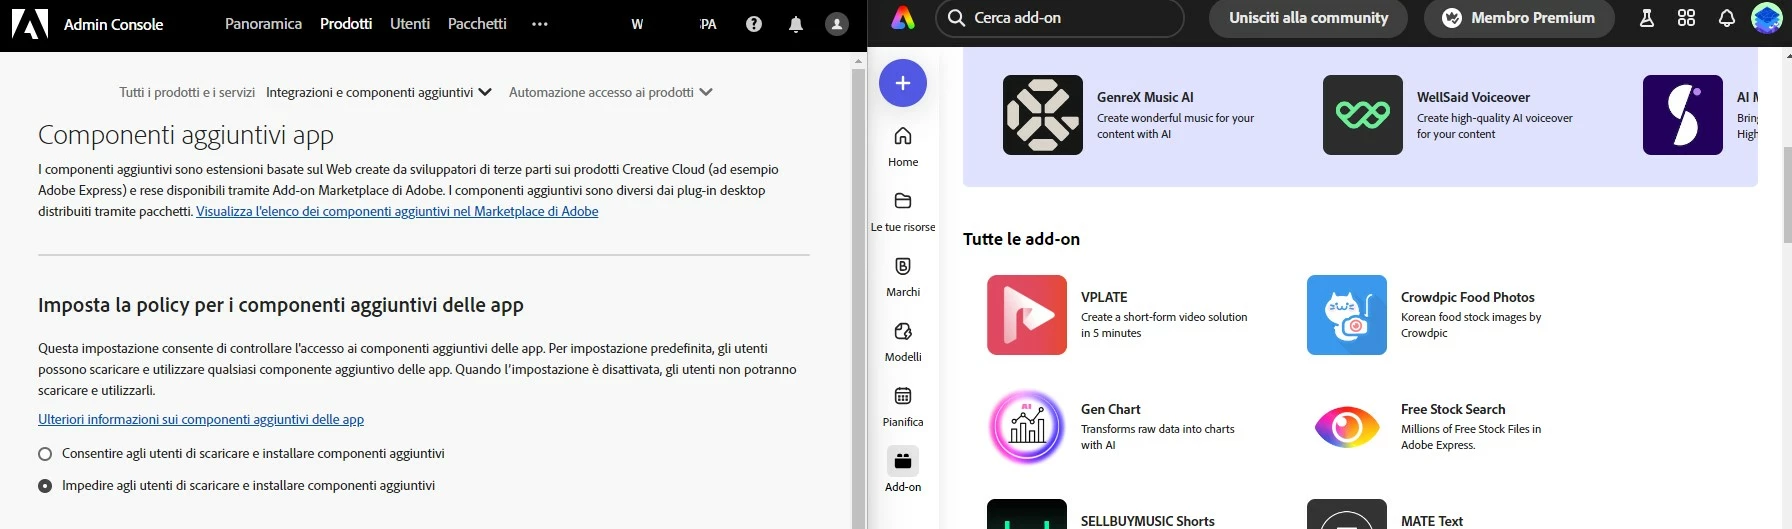
Task: Click the W organization label
Action: click(x=637, y=24)
